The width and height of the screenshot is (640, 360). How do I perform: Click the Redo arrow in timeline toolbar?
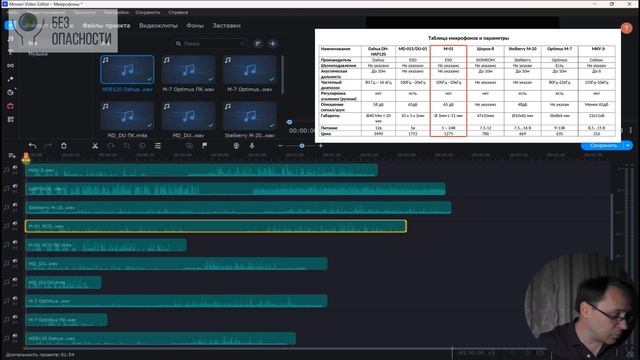[48, 146]
